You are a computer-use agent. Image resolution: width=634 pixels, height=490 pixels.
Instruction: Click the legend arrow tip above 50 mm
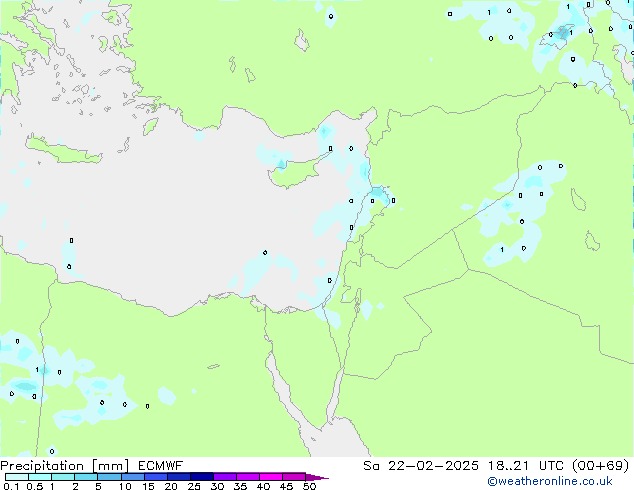pos(317,477)
